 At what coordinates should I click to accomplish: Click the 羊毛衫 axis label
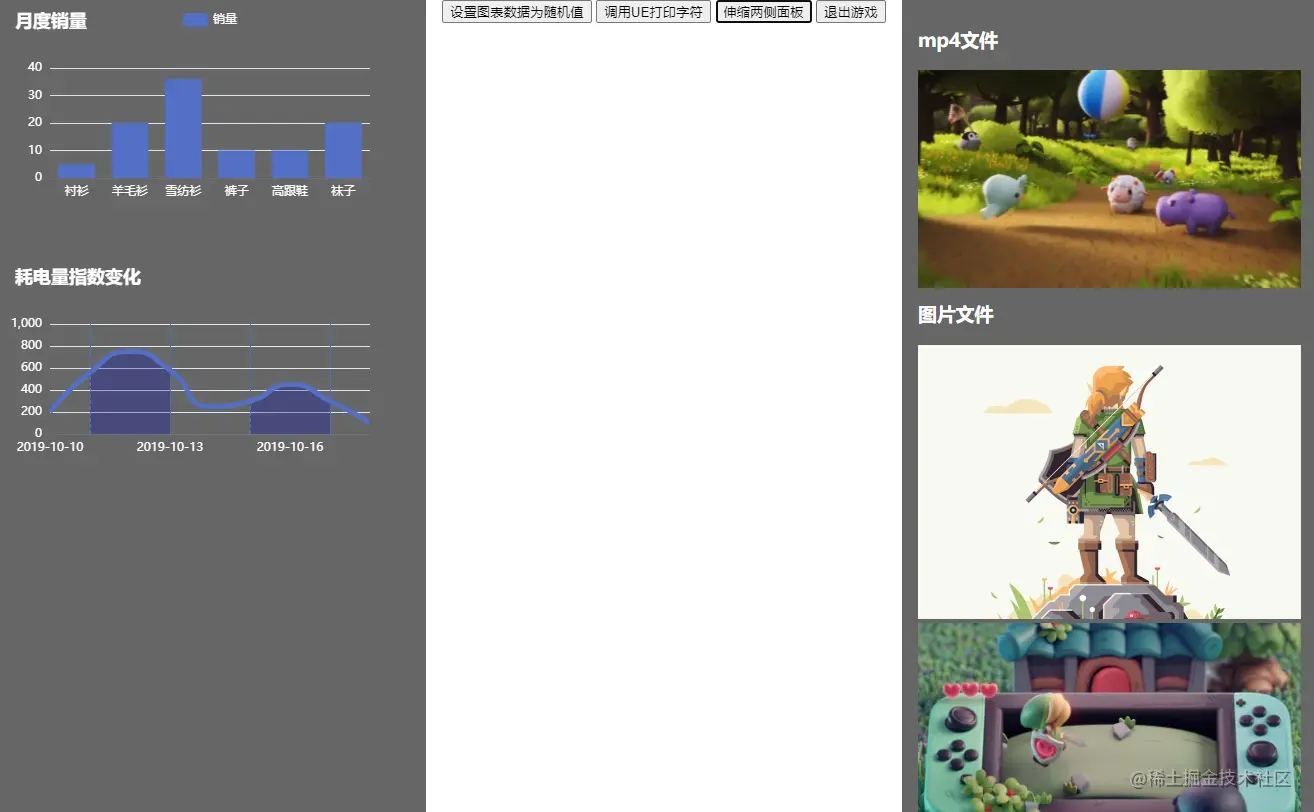(130, 190)
